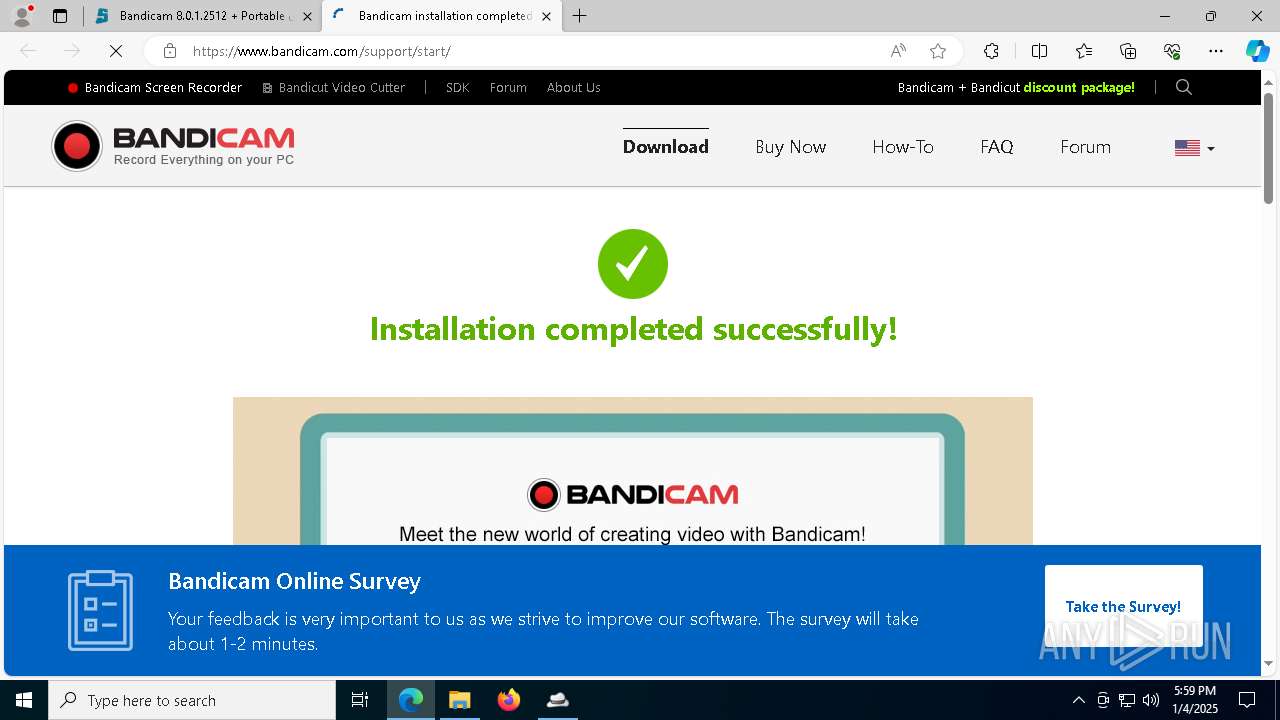This screenshot has height=720, width=1280.
Task: Open the Windows Start menu
Action: tap(24, 700)
